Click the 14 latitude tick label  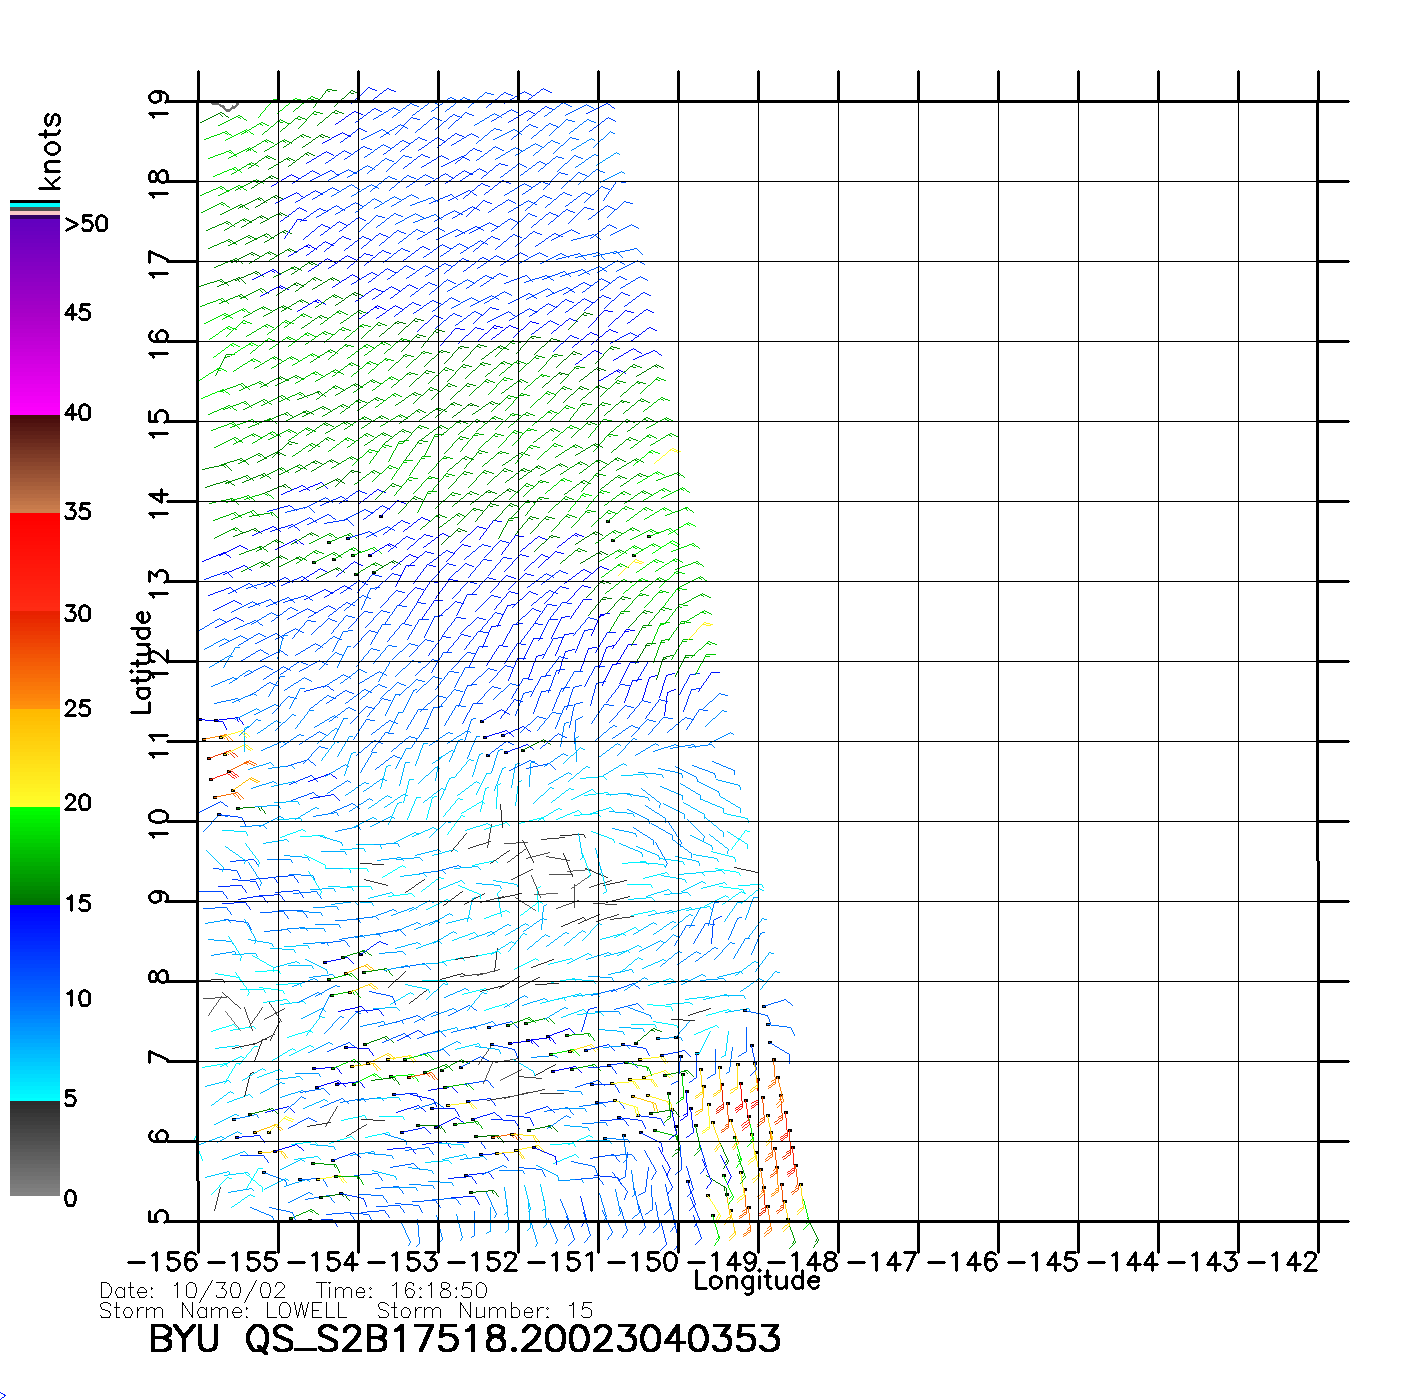click(159, 504)
